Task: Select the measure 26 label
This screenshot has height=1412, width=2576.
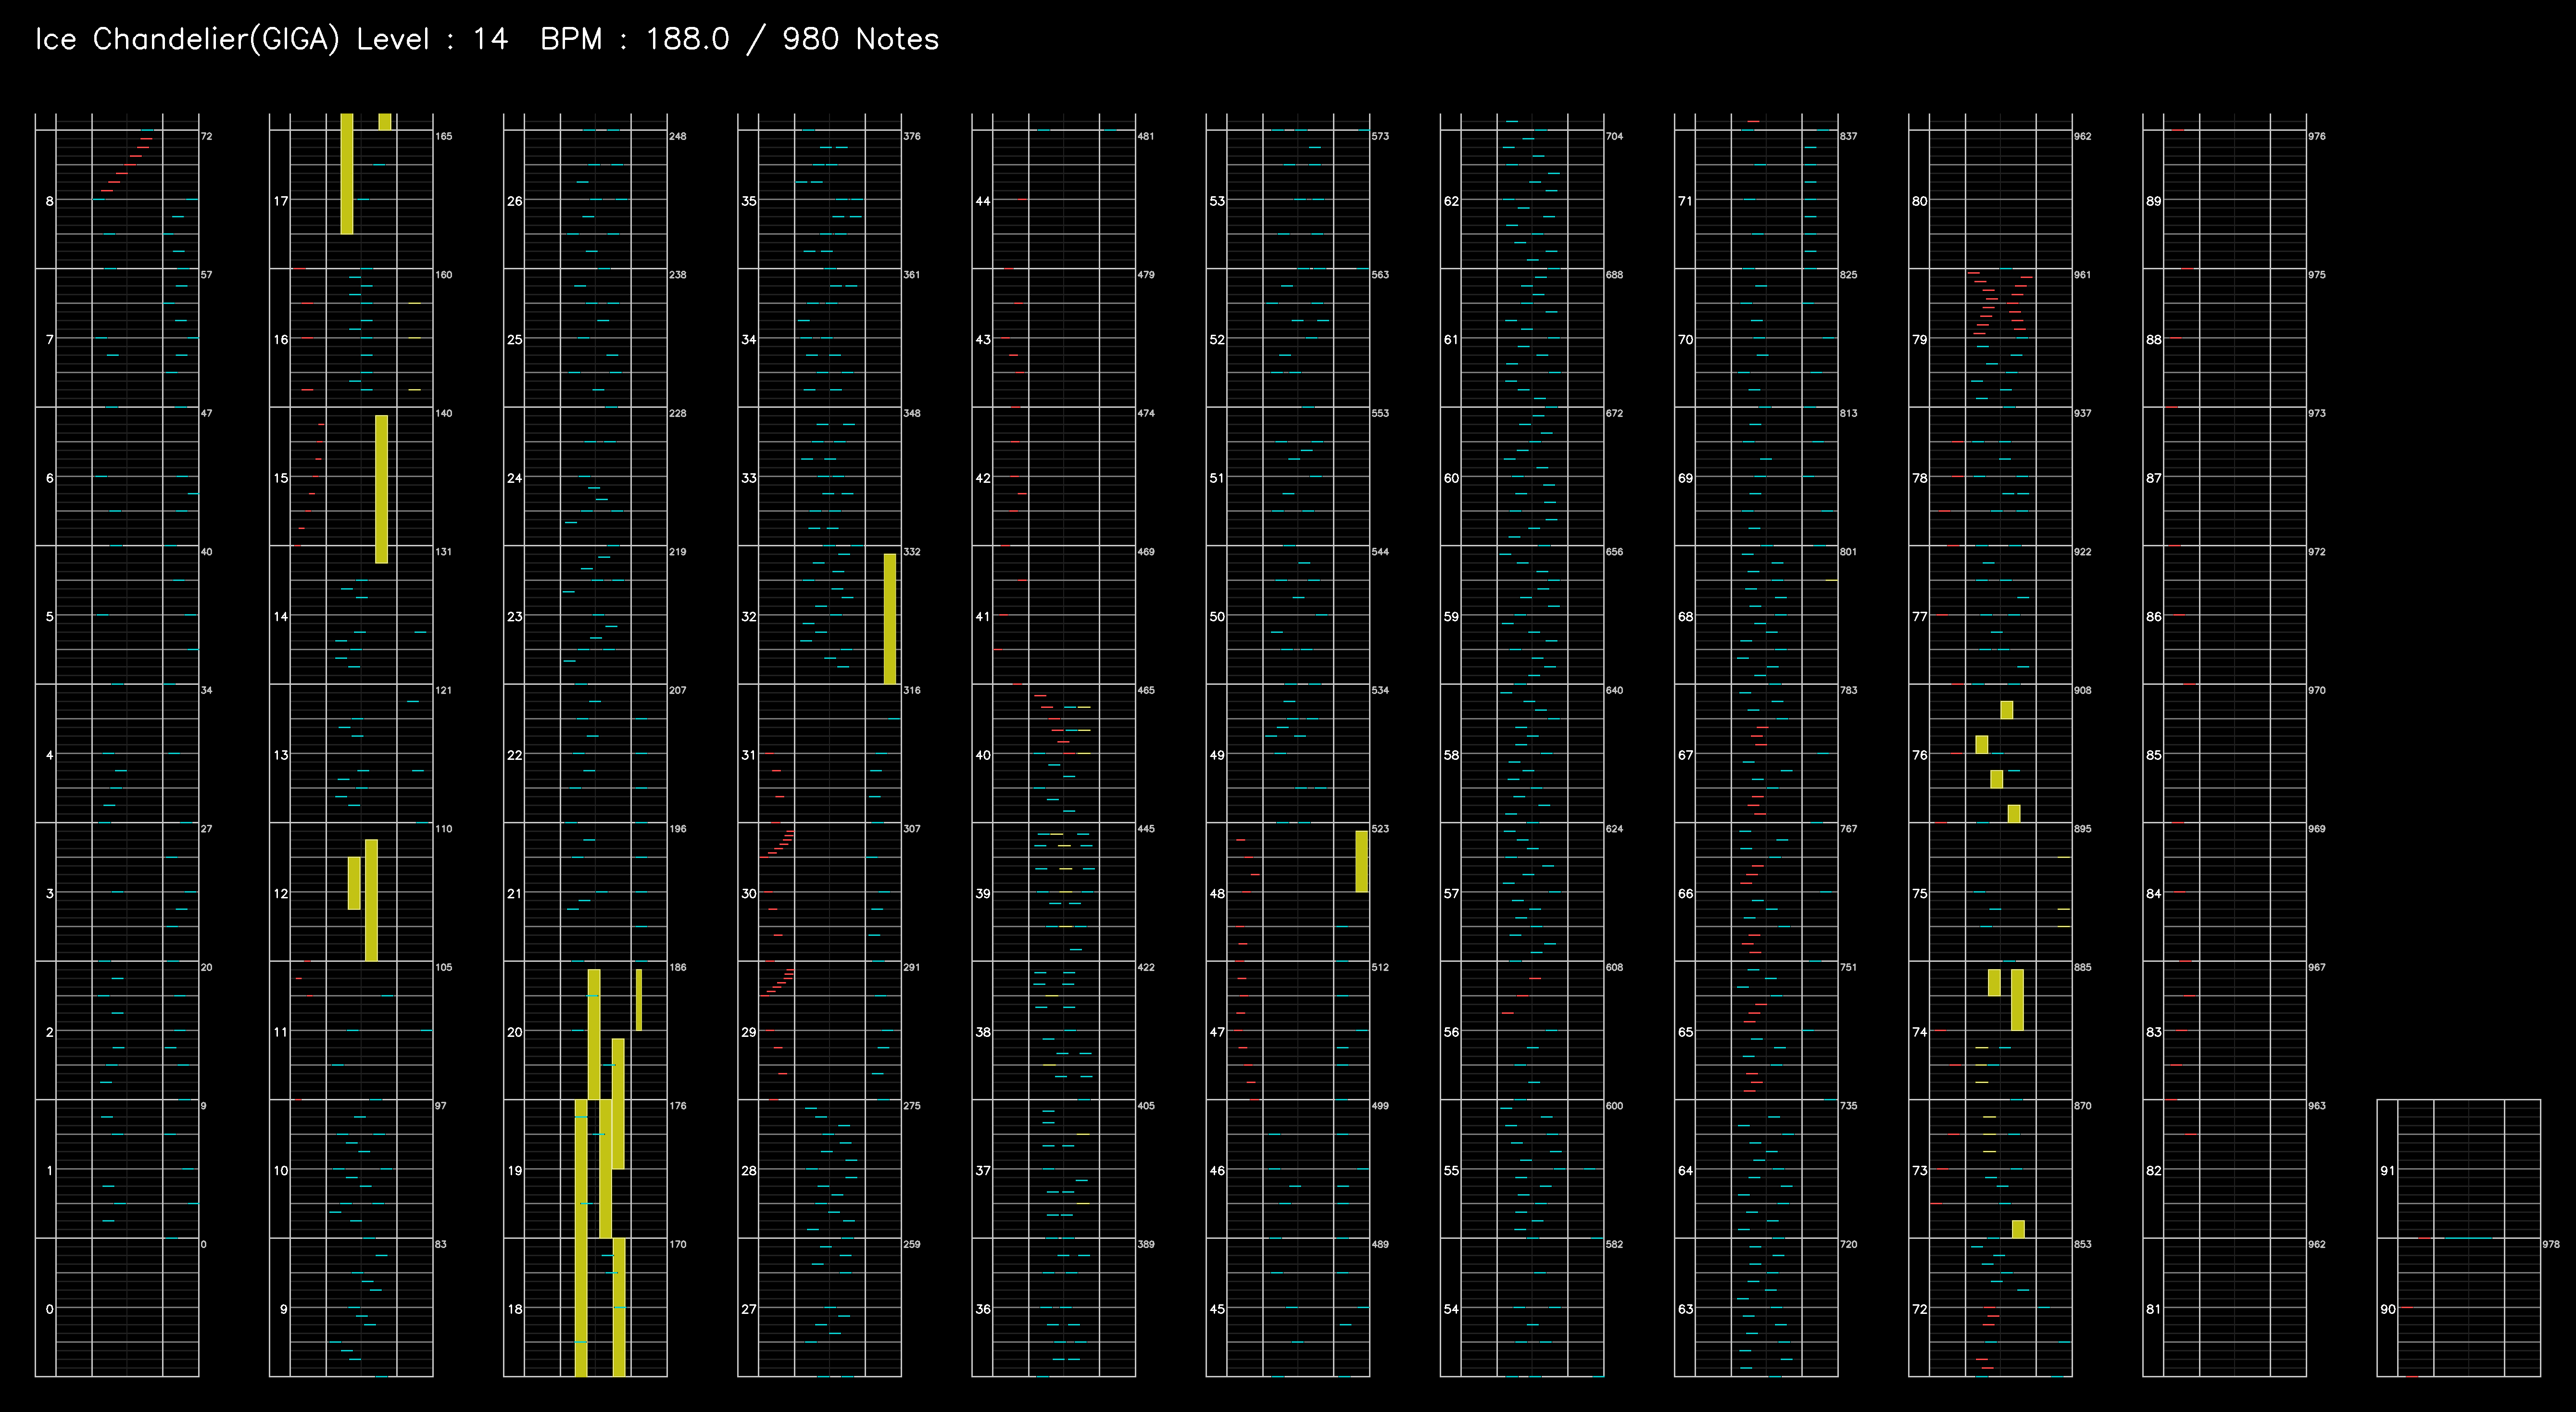Action: 514,201
